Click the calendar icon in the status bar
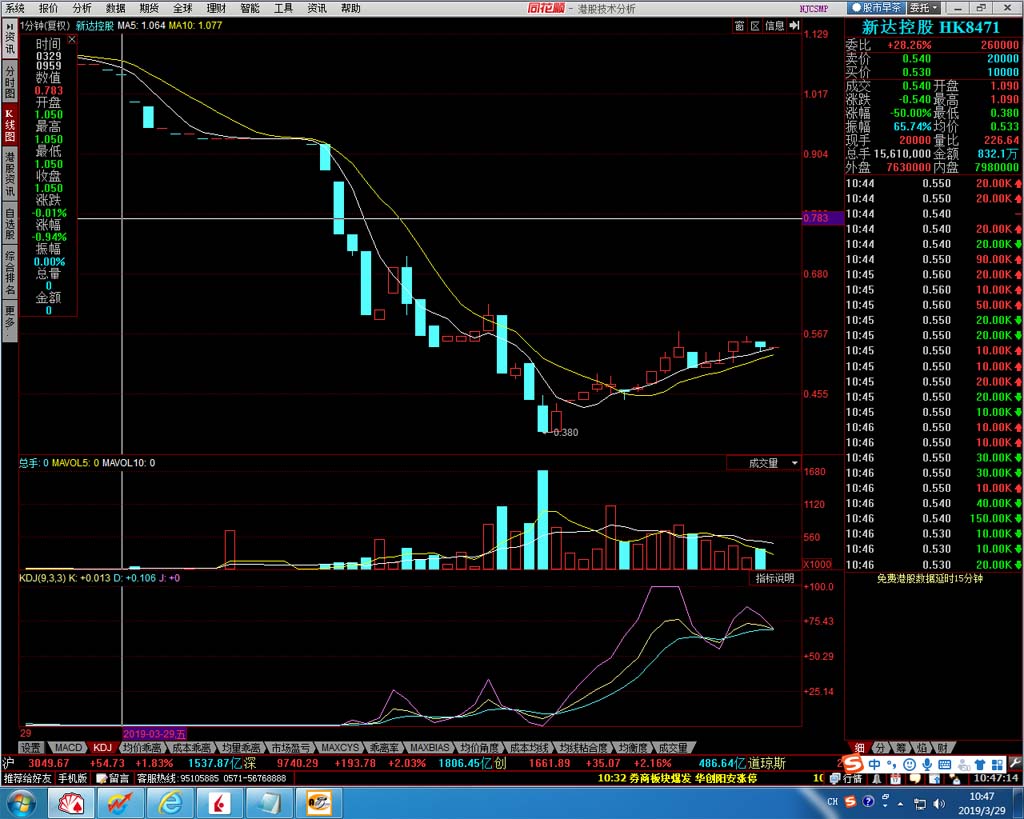This screenshot has width=1024, height=819. [895, 779]
